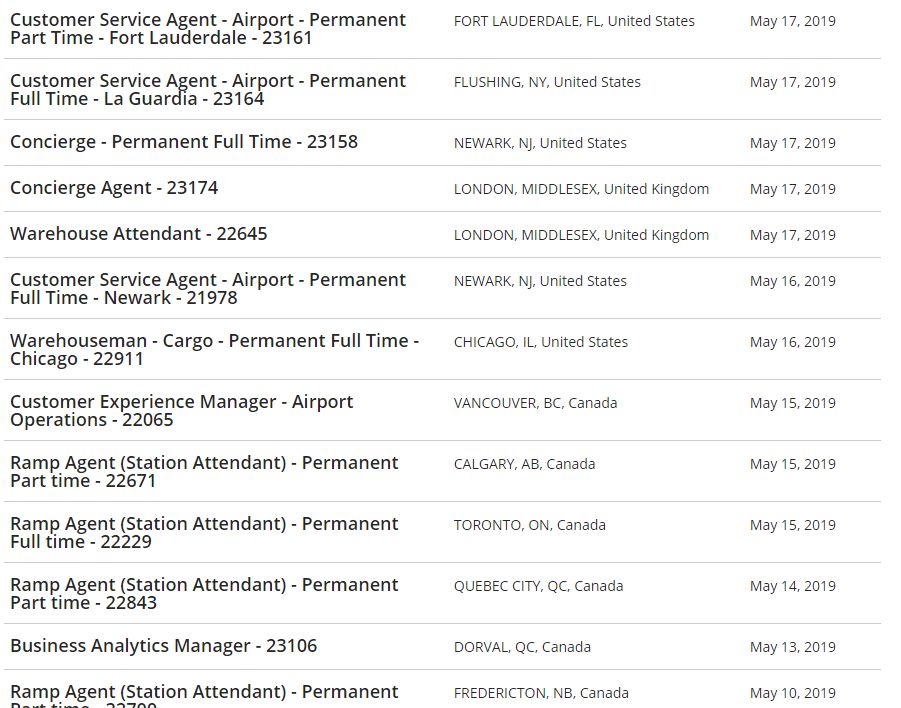
Task: Click QUEBEC CITY, QC, Canada location
Action: pyautogui.click(x=538, y=586)
